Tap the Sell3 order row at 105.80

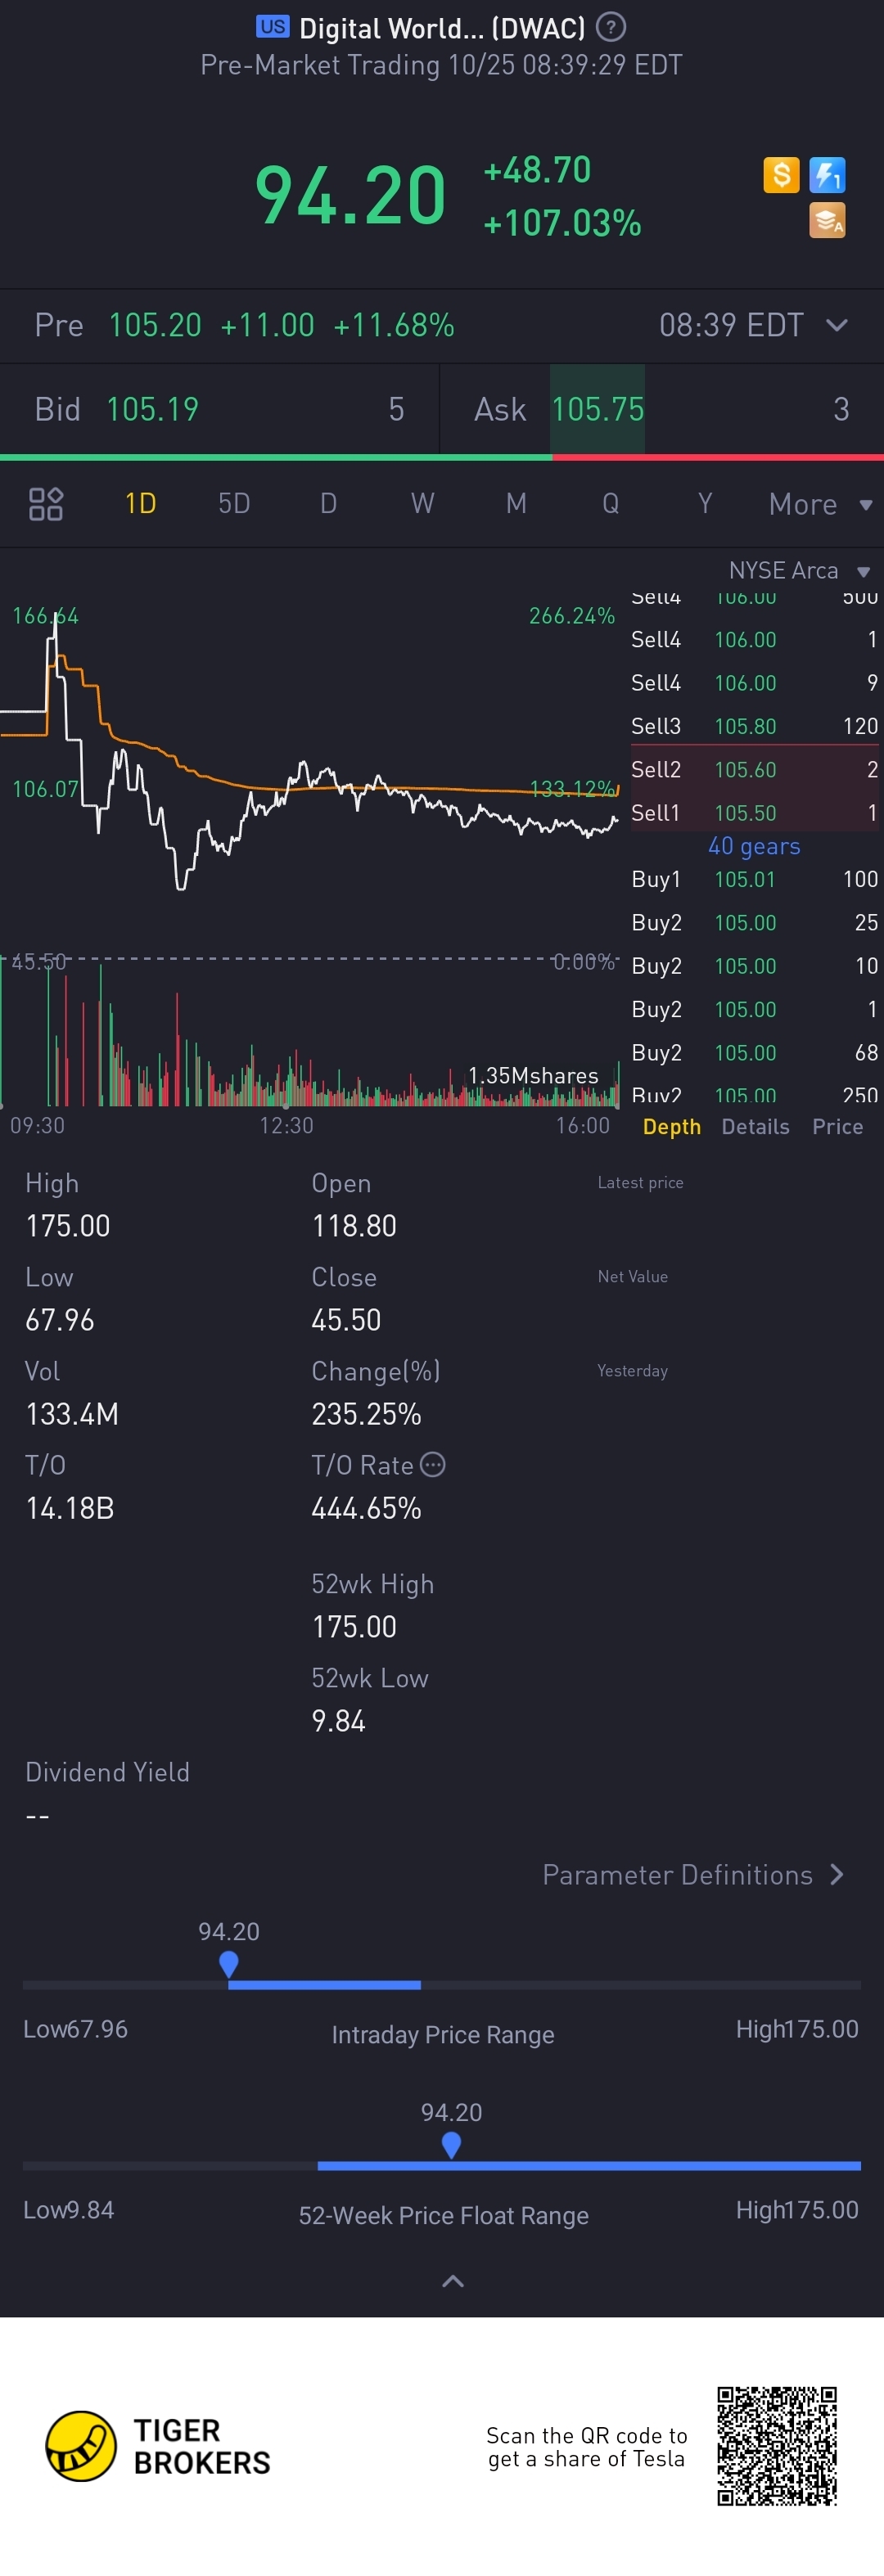(x=755, y=726)
